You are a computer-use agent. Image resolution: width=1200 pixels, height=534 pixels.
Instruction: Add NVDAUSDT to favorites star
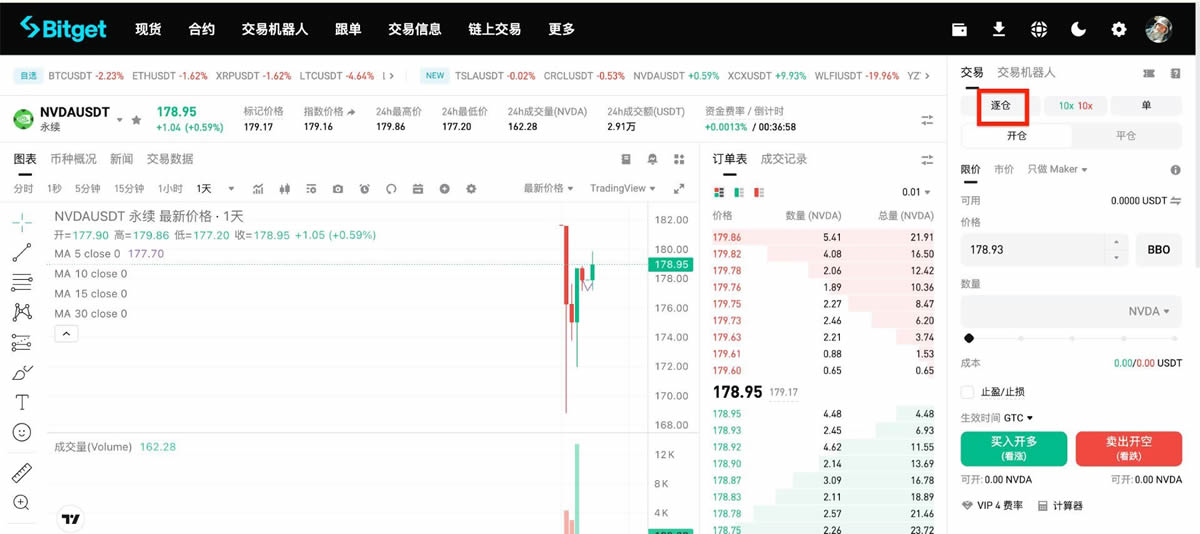136,120
